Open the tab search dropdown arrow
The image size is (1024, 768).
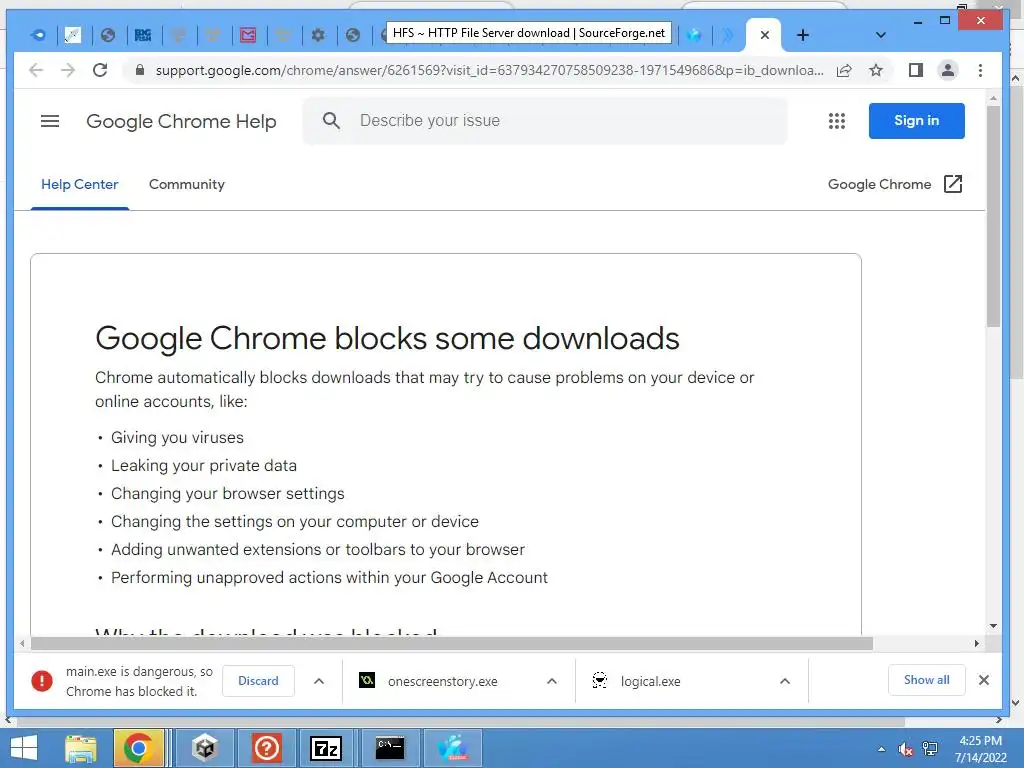[x=880, y=35]
